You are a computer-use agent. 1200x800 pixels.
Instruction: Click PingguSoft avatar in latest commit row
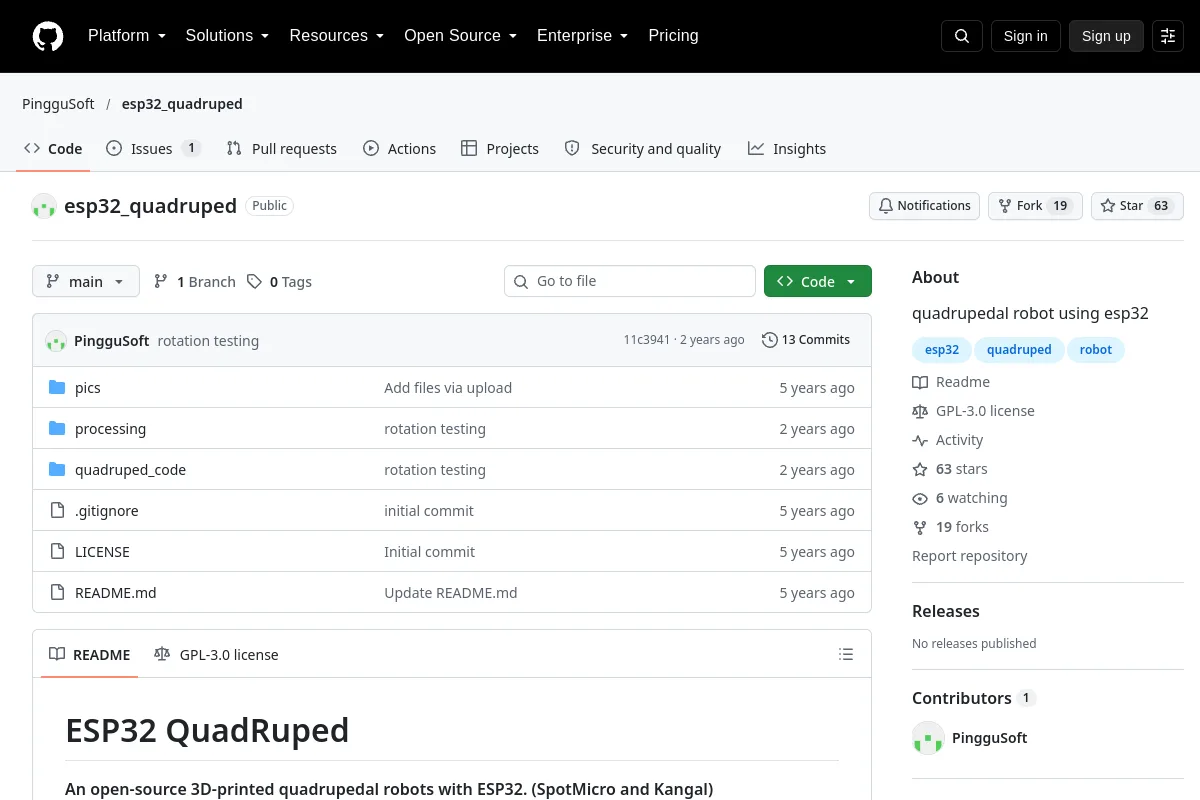pos(56,341)
